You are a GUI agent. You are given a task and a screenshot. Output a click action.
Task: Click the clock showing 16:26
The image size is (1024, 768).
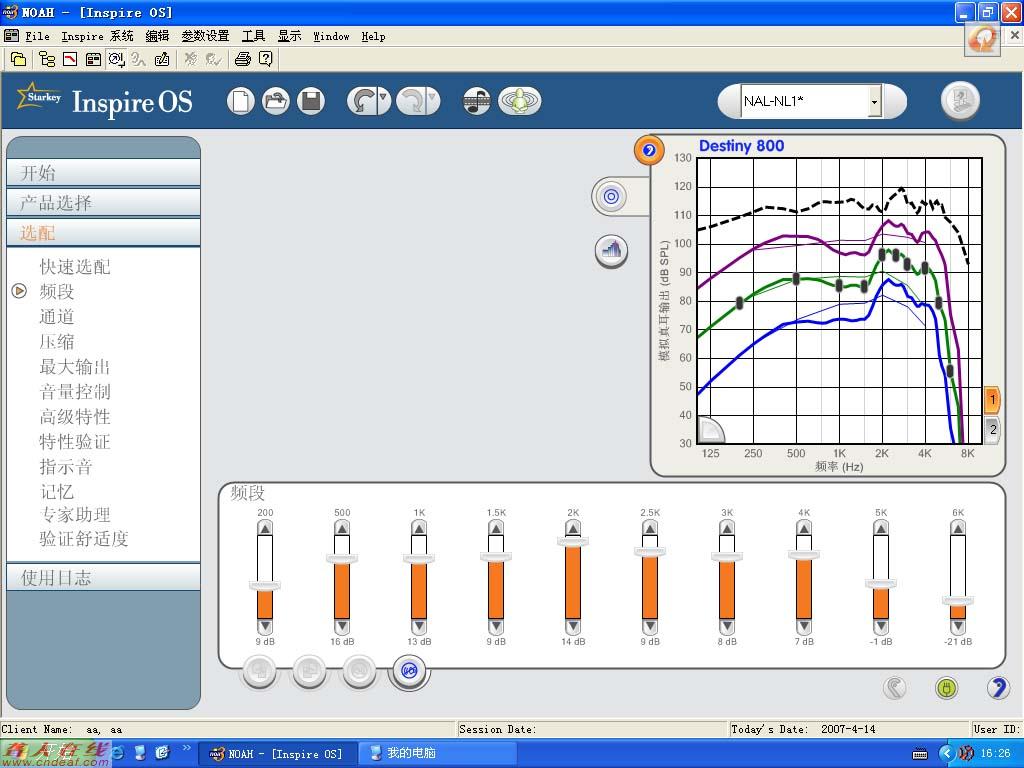tap(995, 753)
